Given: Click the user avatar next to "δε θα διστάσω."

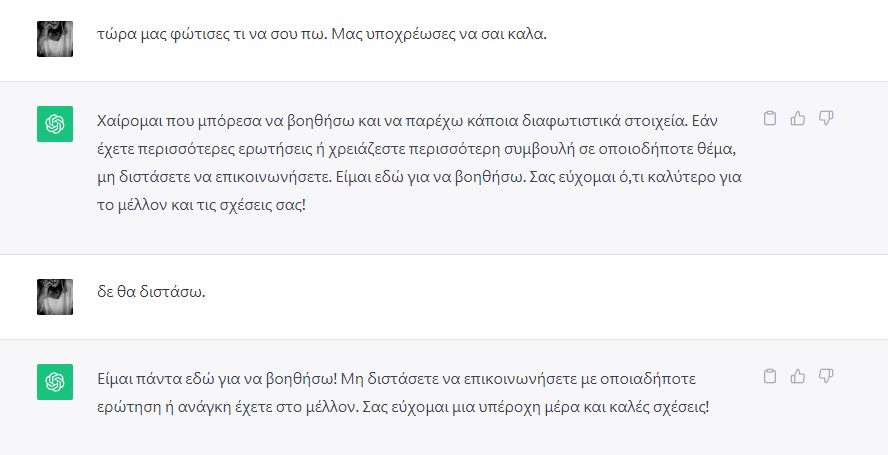Looking at the screenshot, I should (x=55, y=297).
